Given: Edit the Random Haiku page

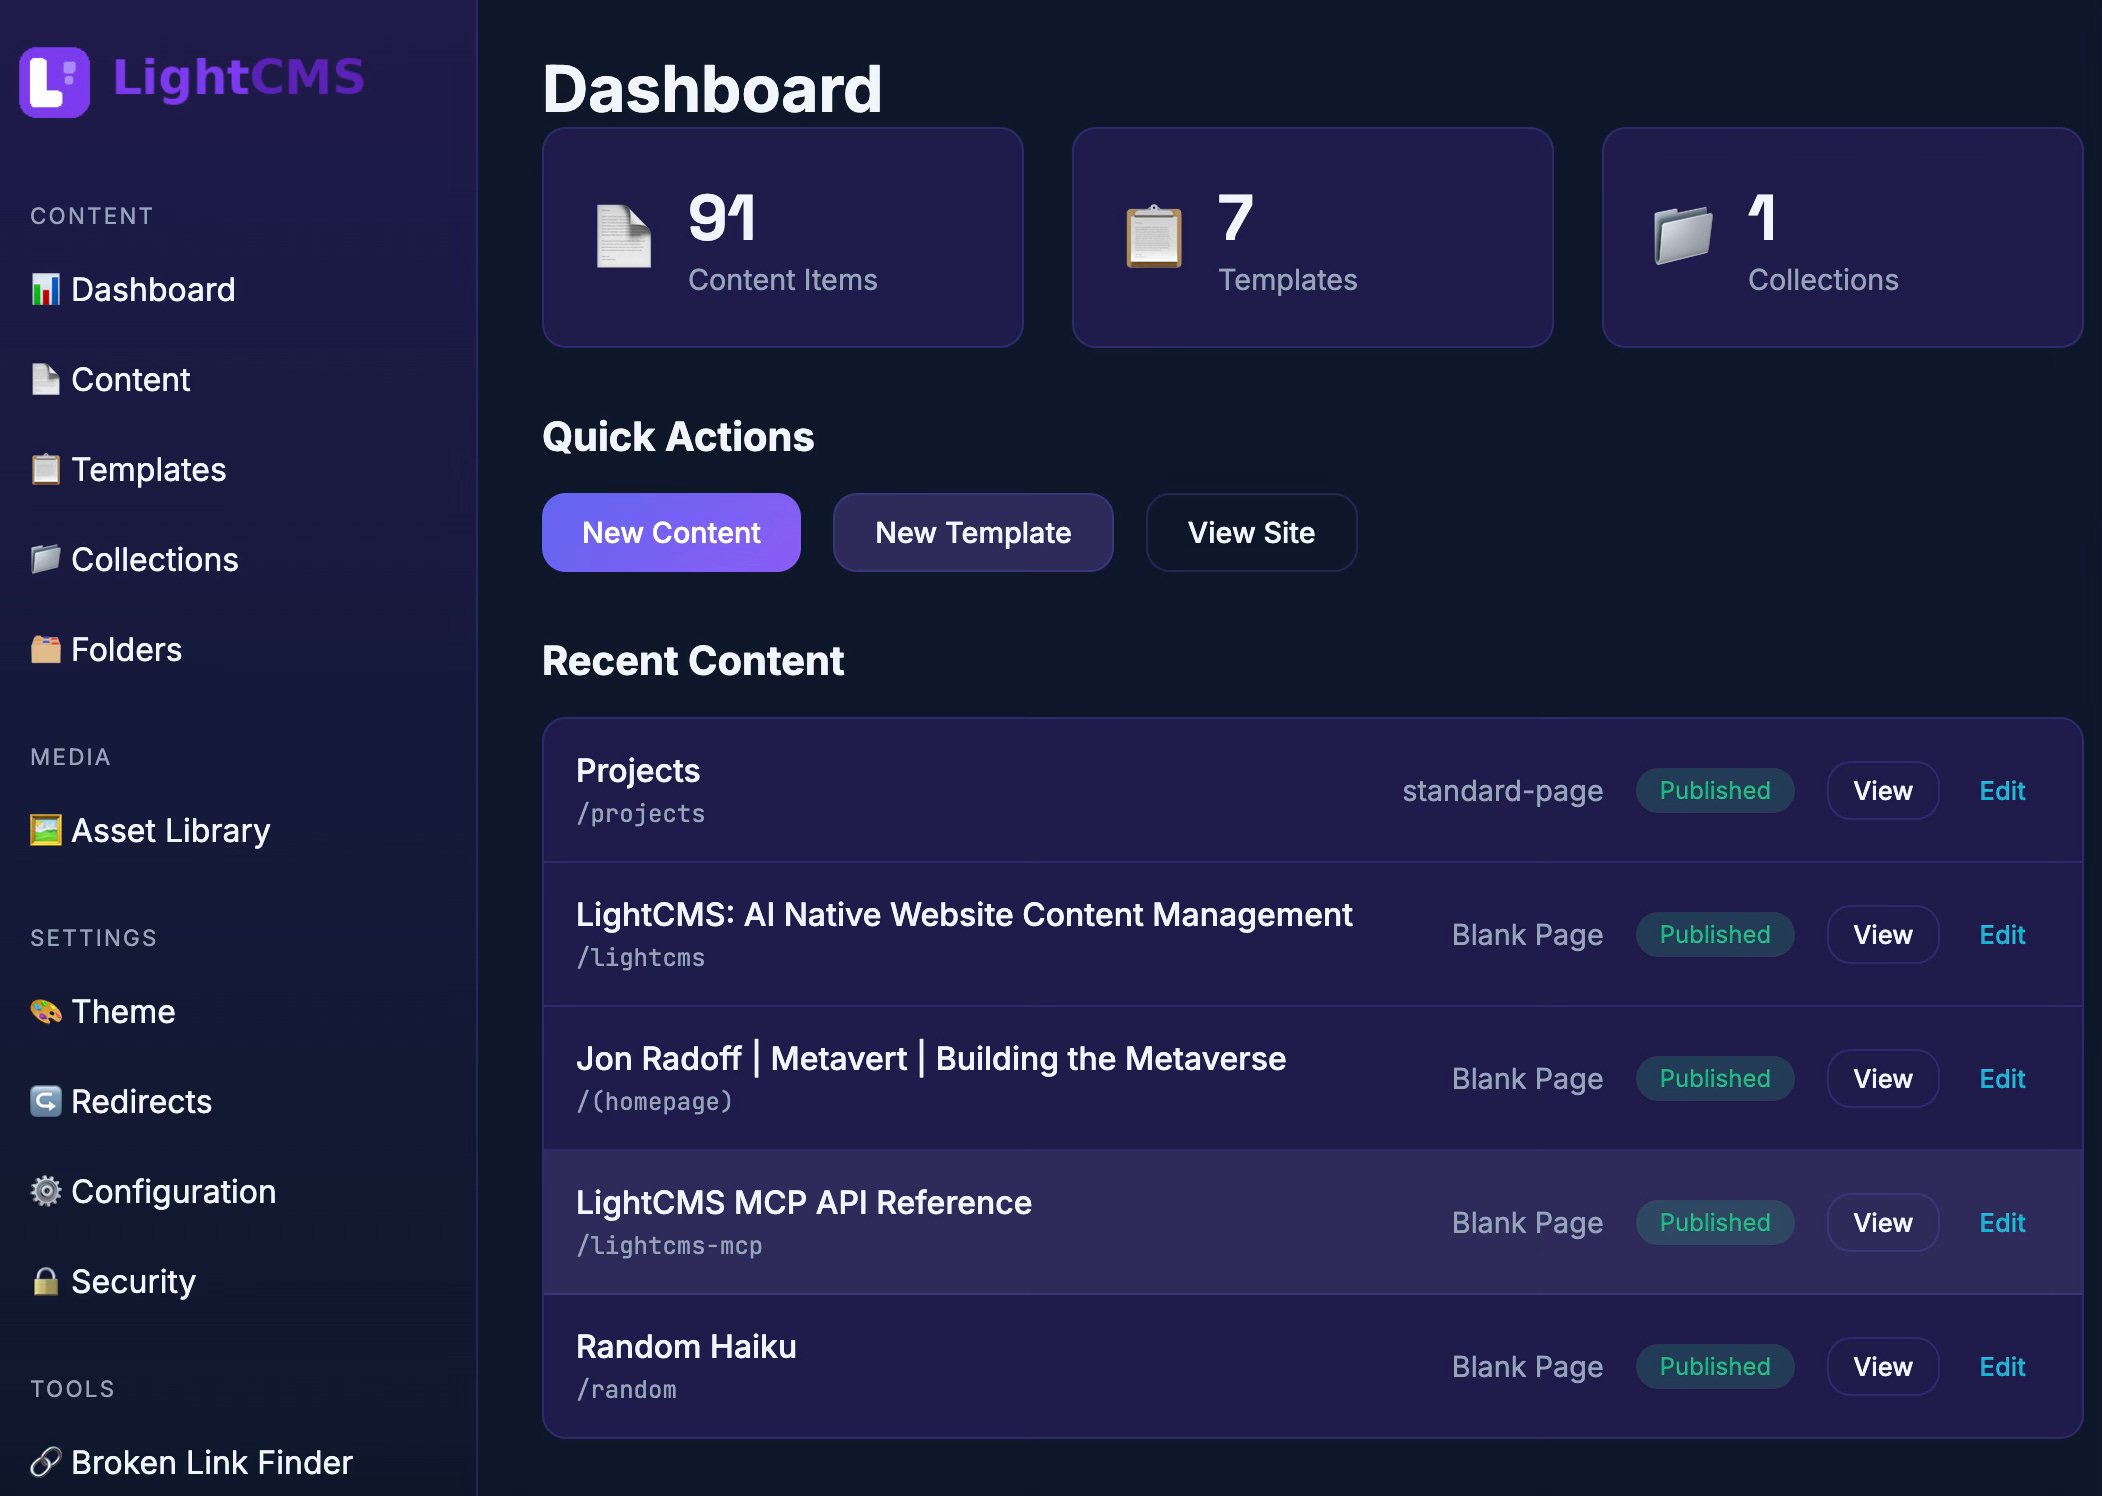Looking at the screenshot, I should coord(2002,1367).
